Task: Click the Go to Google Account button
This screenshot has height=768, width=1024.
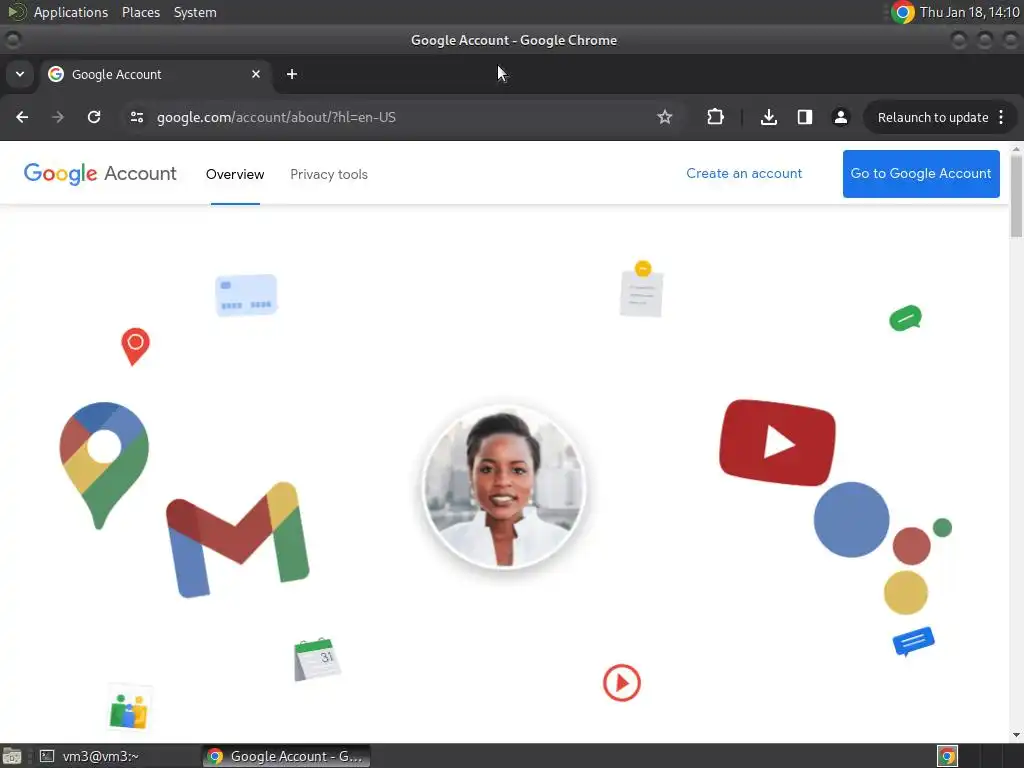Action: (x=921, y=174)
